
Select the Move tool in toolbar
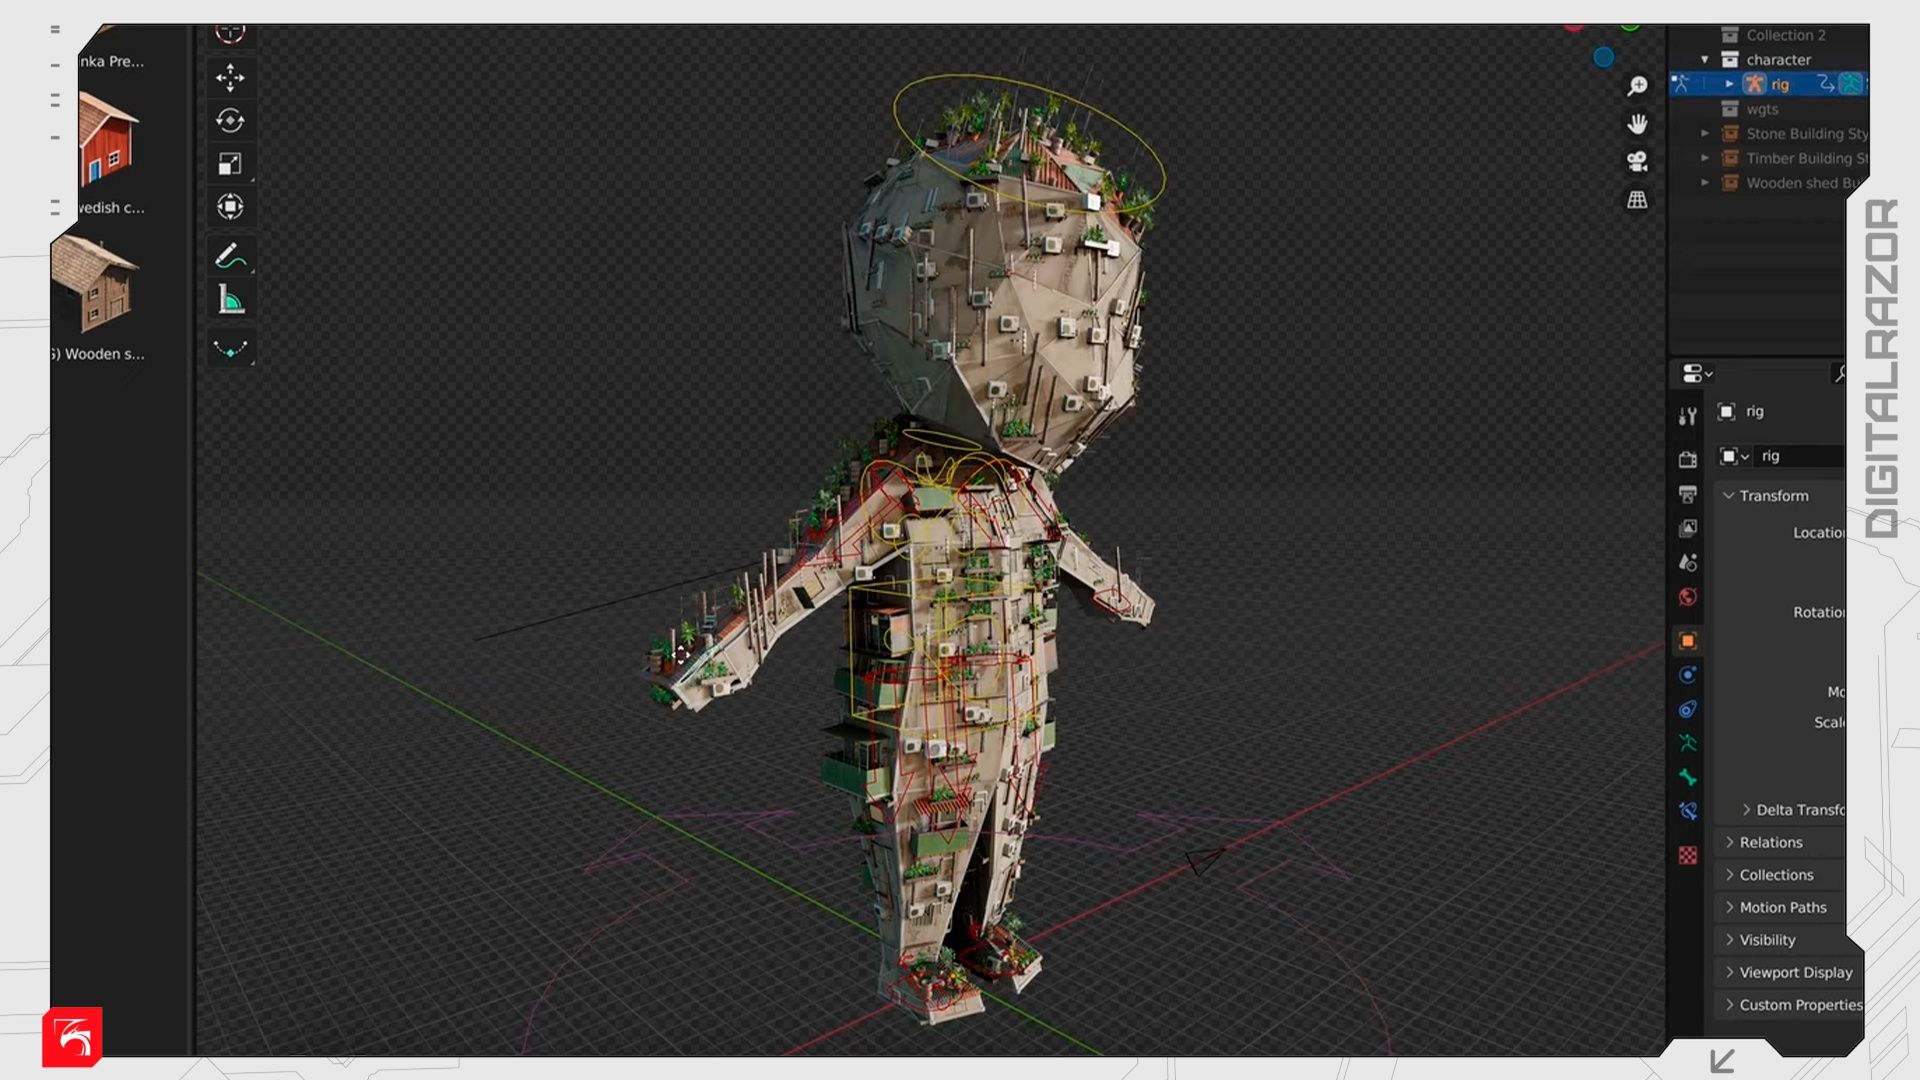[230, 78]
